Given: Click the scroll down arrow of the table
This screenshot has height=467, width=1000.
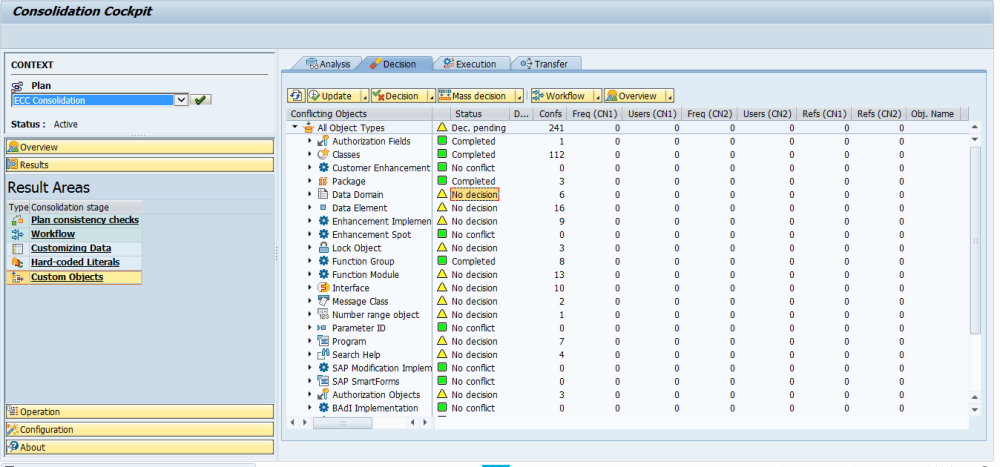Looking at the screenshot, I should click(974, 410).
